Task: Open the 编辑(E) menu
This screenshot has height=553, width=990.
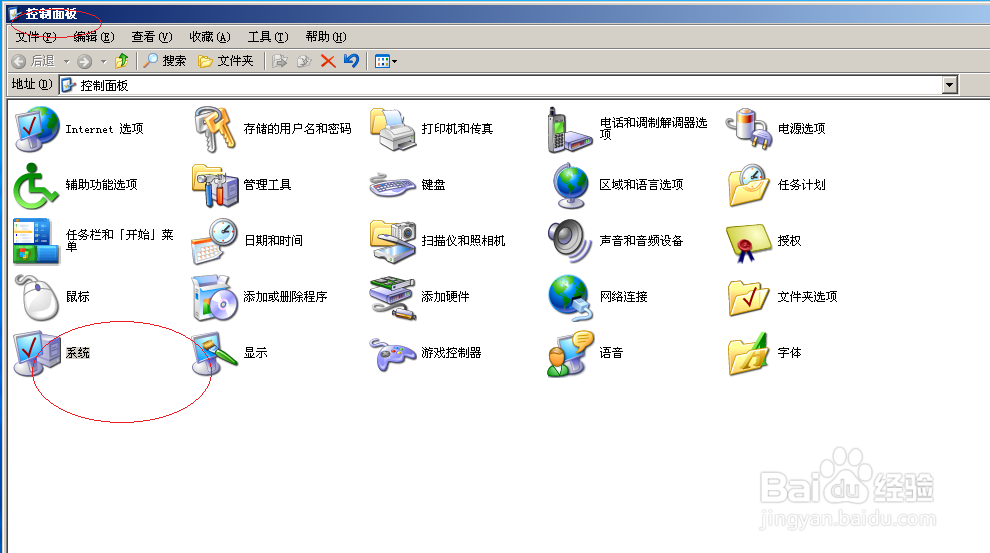Action: point(93,37)
